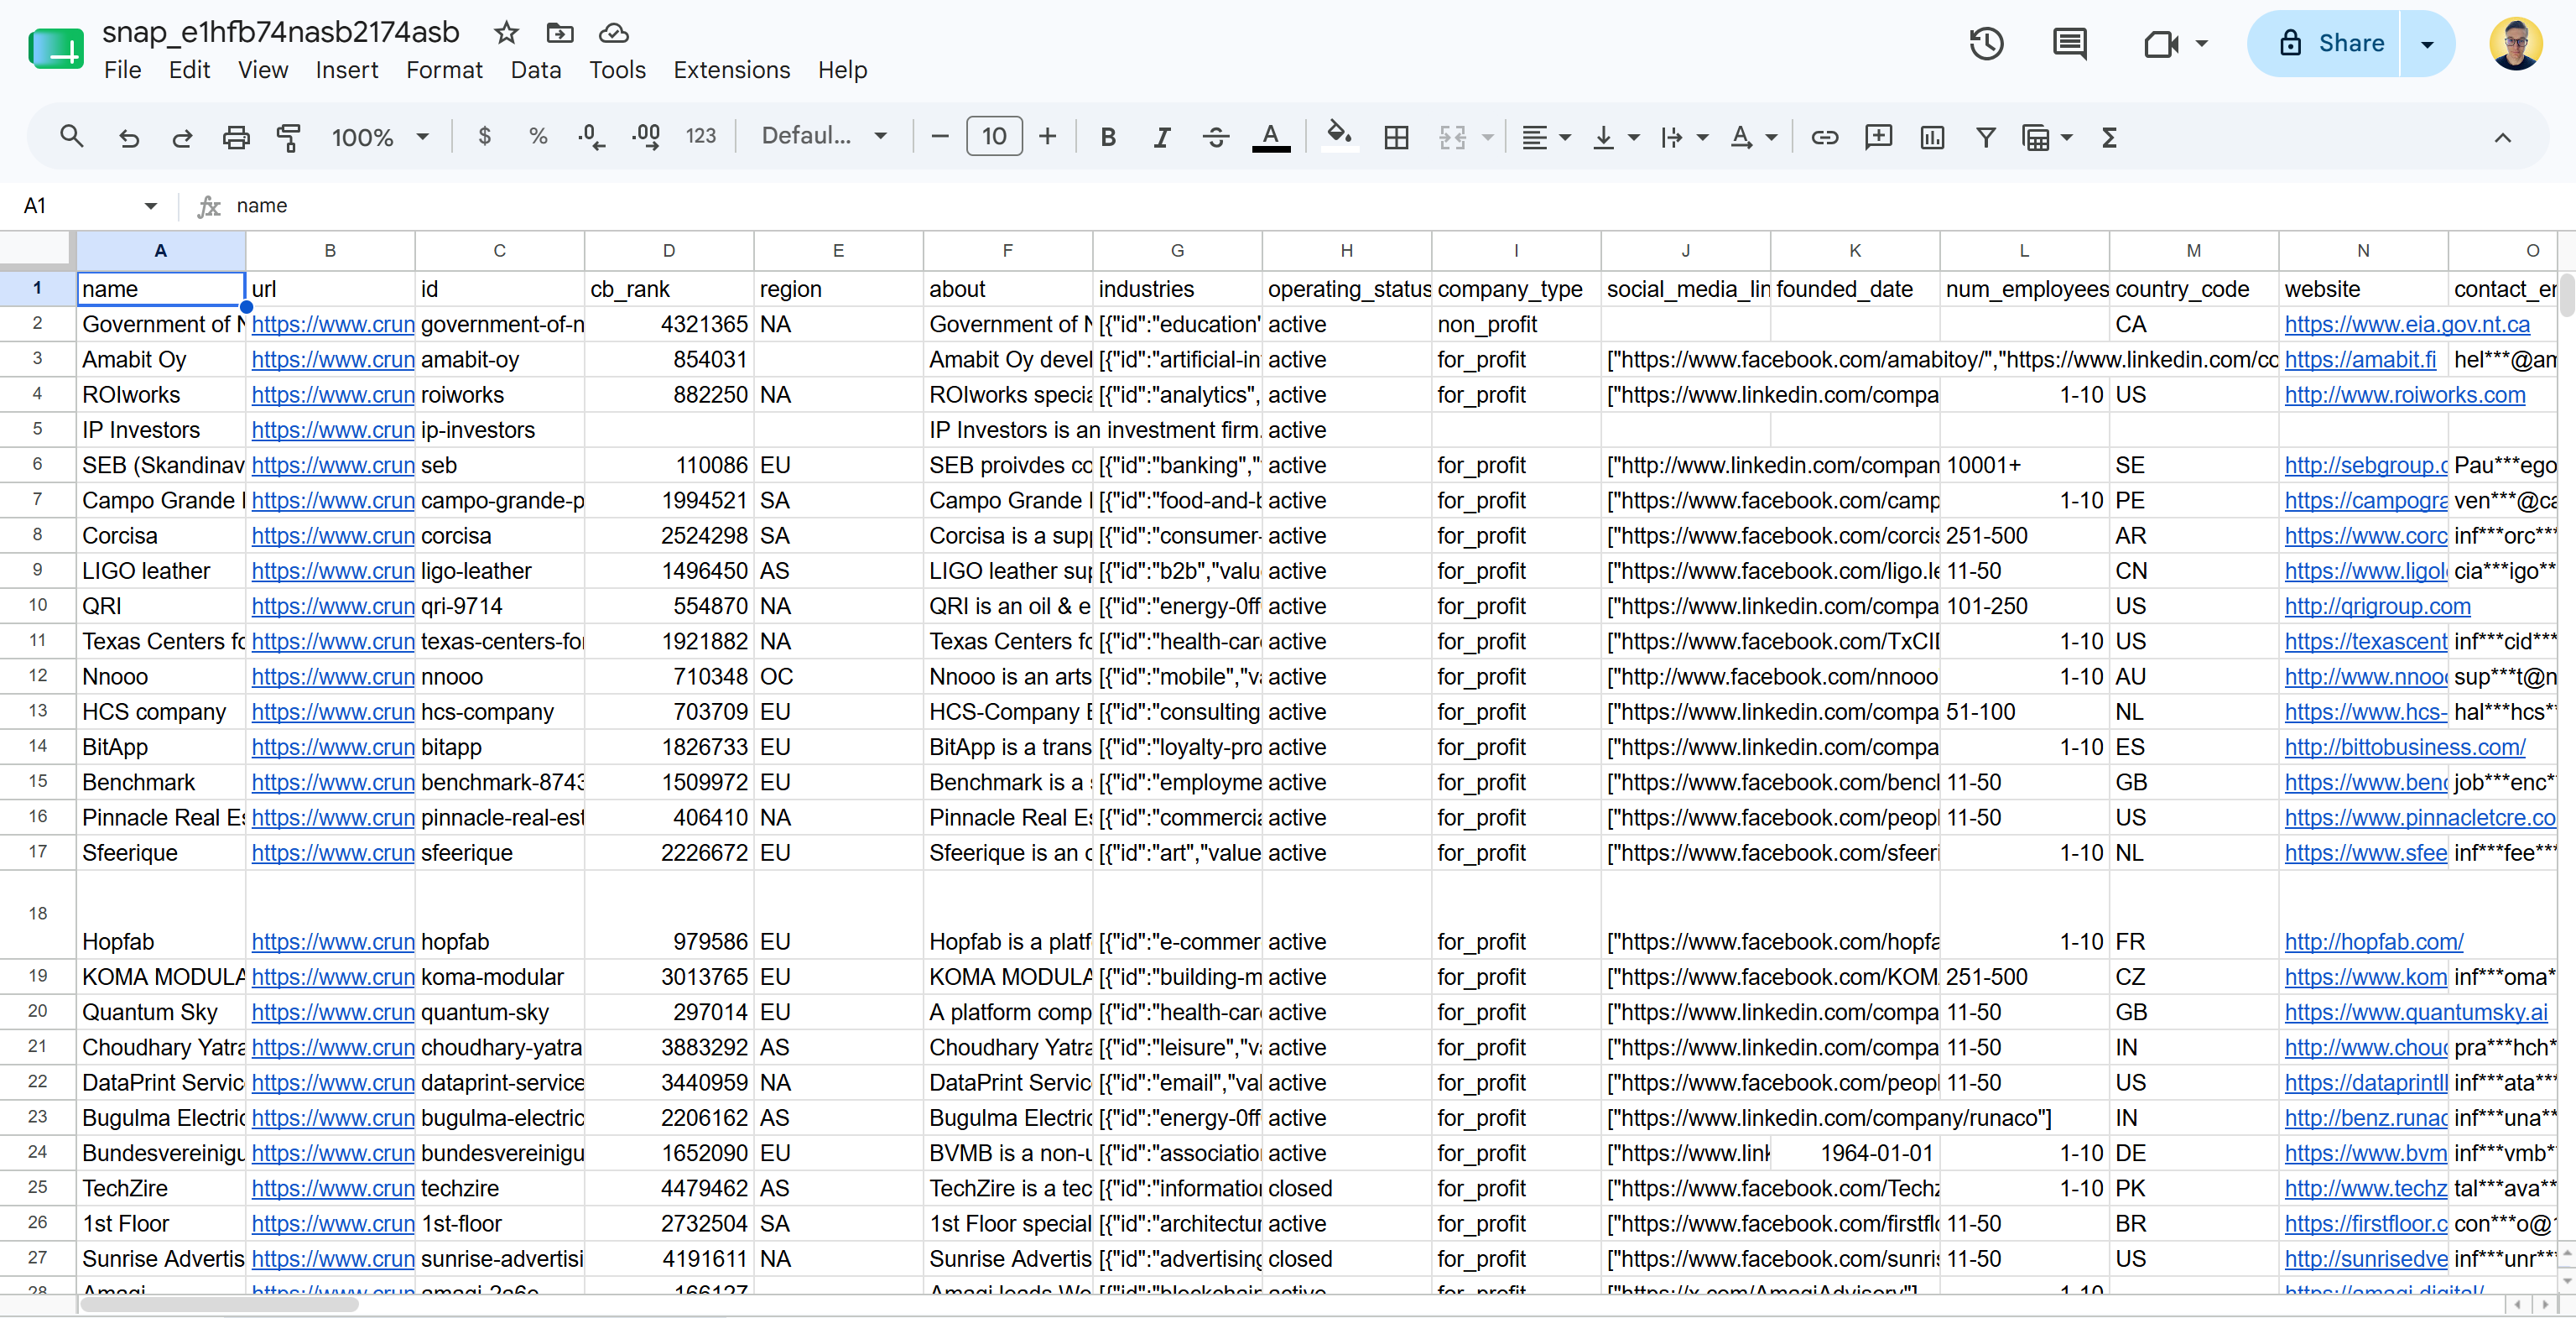Open the Tools menu
This screenshot has height=1318, width=2576.
(x=617, y=70)
